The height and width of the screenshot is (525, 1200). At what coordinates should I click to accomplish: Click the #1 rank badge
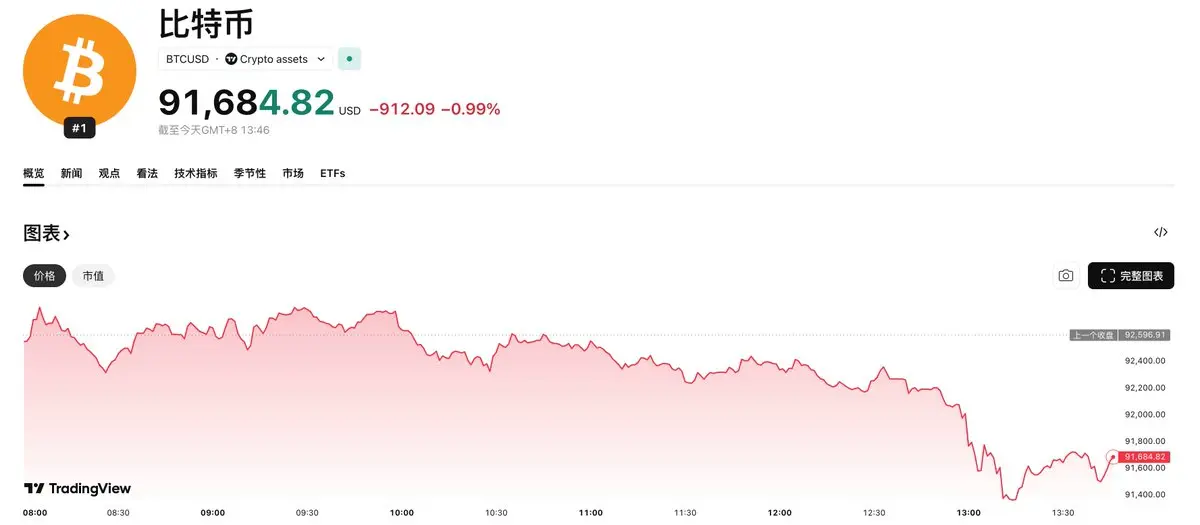click(79, 128)
